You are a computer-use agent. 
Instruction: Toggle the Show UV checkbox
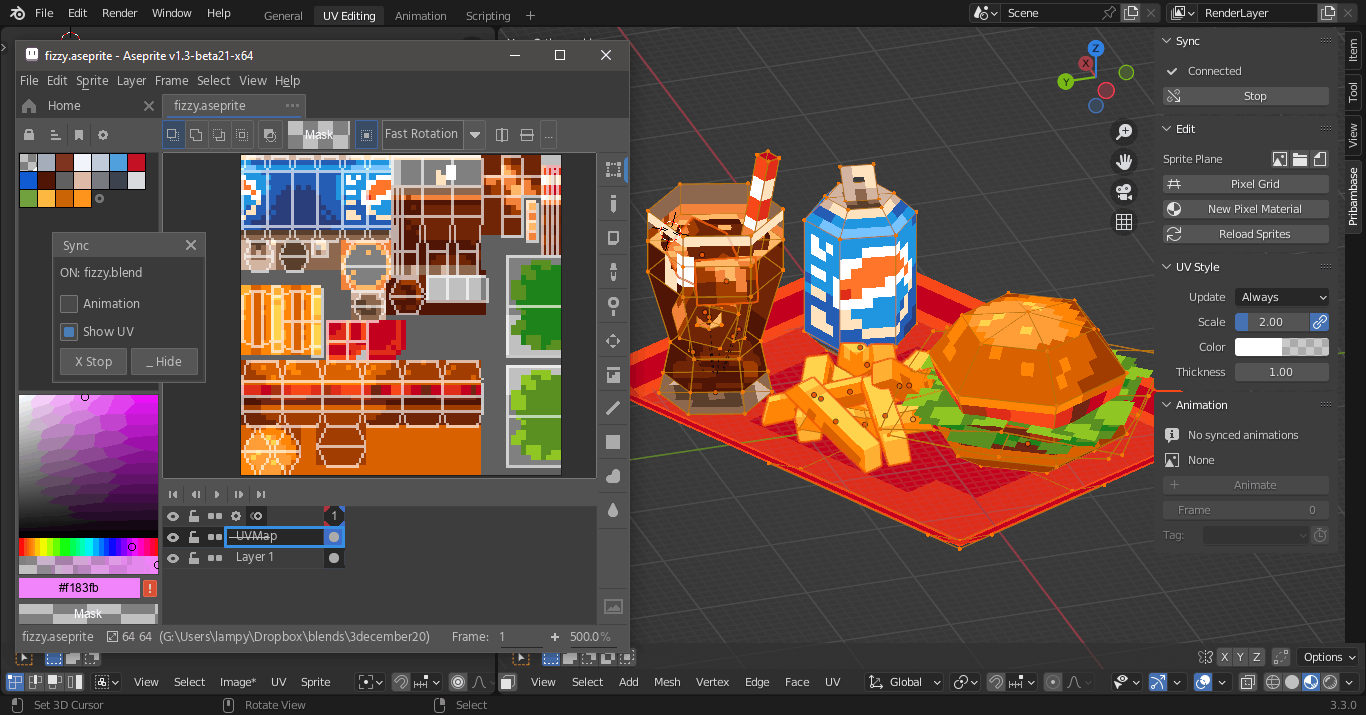tap(69, 331)
